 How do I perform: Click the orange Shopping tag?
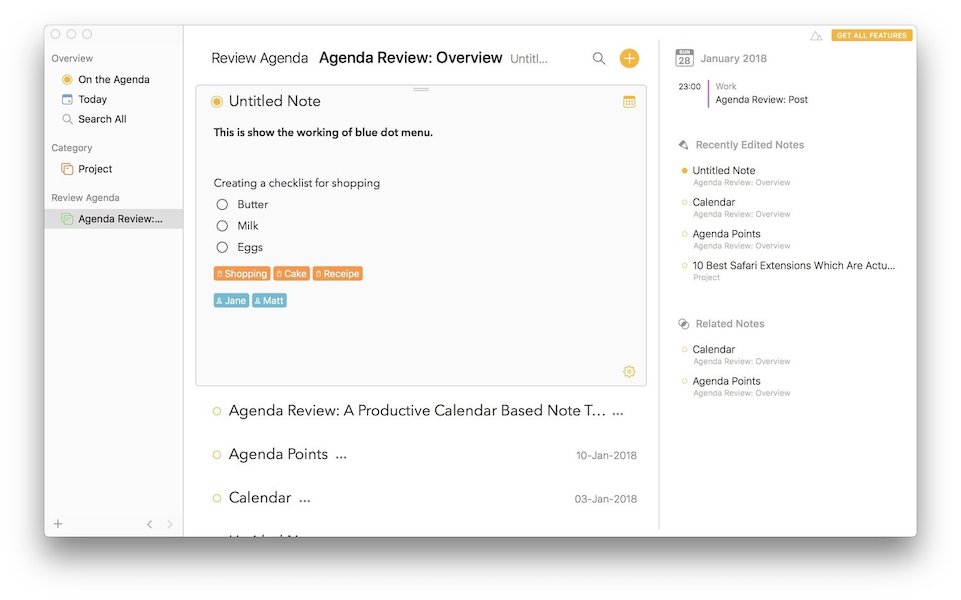242,274
